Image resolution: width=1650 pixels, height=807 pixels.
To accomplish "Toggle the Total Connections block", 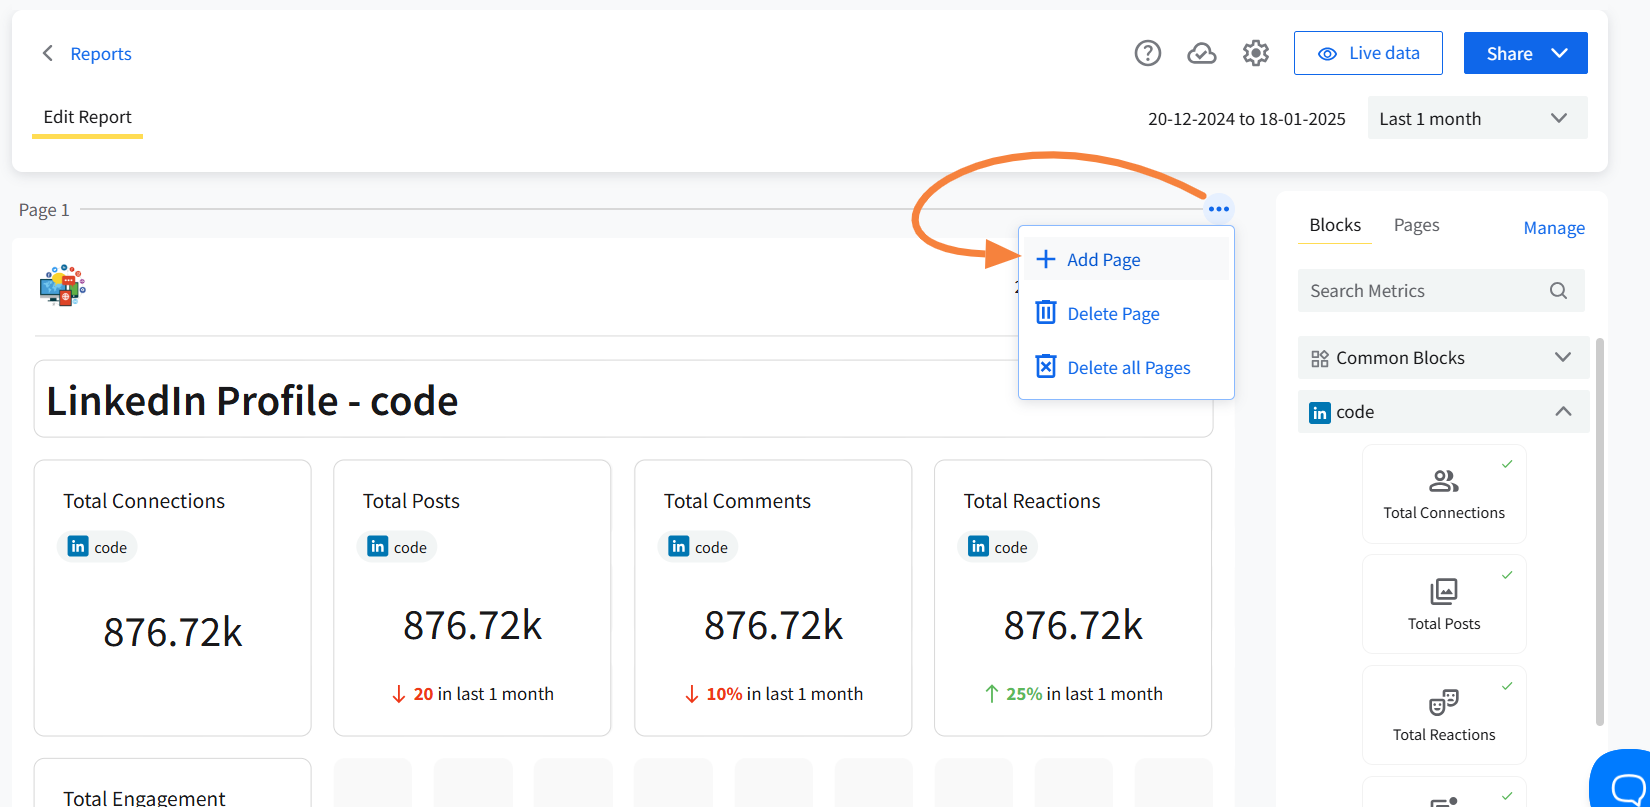I will click(x=1443, y=494).
